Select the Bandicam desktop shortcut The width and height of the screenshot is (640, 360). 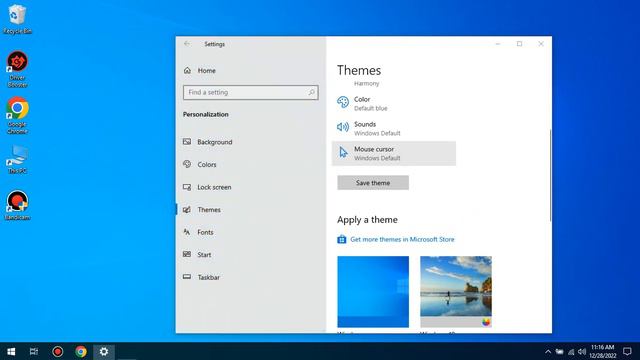tap(17, 205)
